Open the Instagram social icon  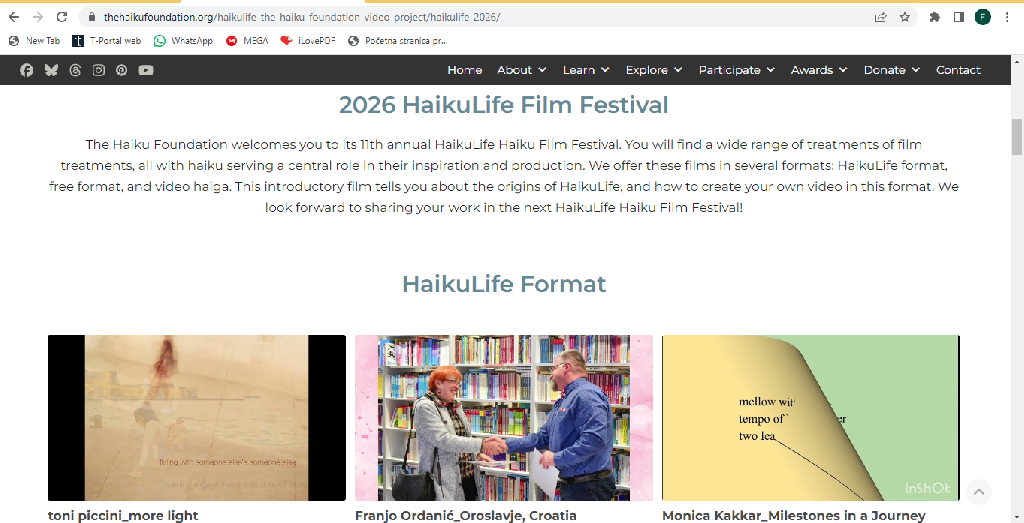coord(99,70)
